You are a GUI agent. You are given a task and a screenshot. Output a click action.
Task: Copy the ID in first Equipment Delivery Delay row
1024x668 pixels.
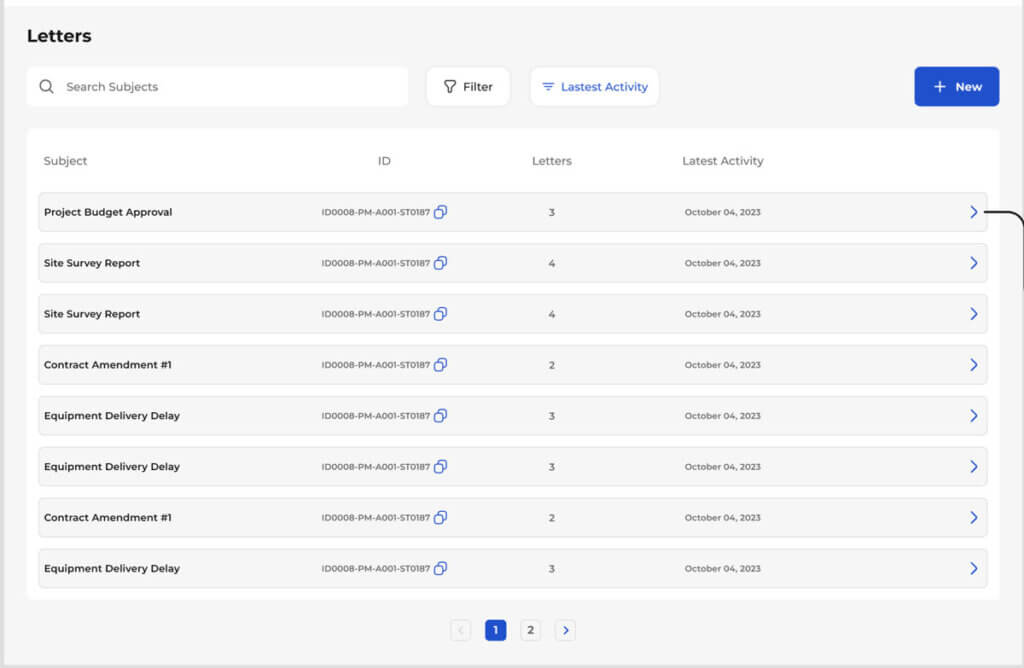coord(440,416)
